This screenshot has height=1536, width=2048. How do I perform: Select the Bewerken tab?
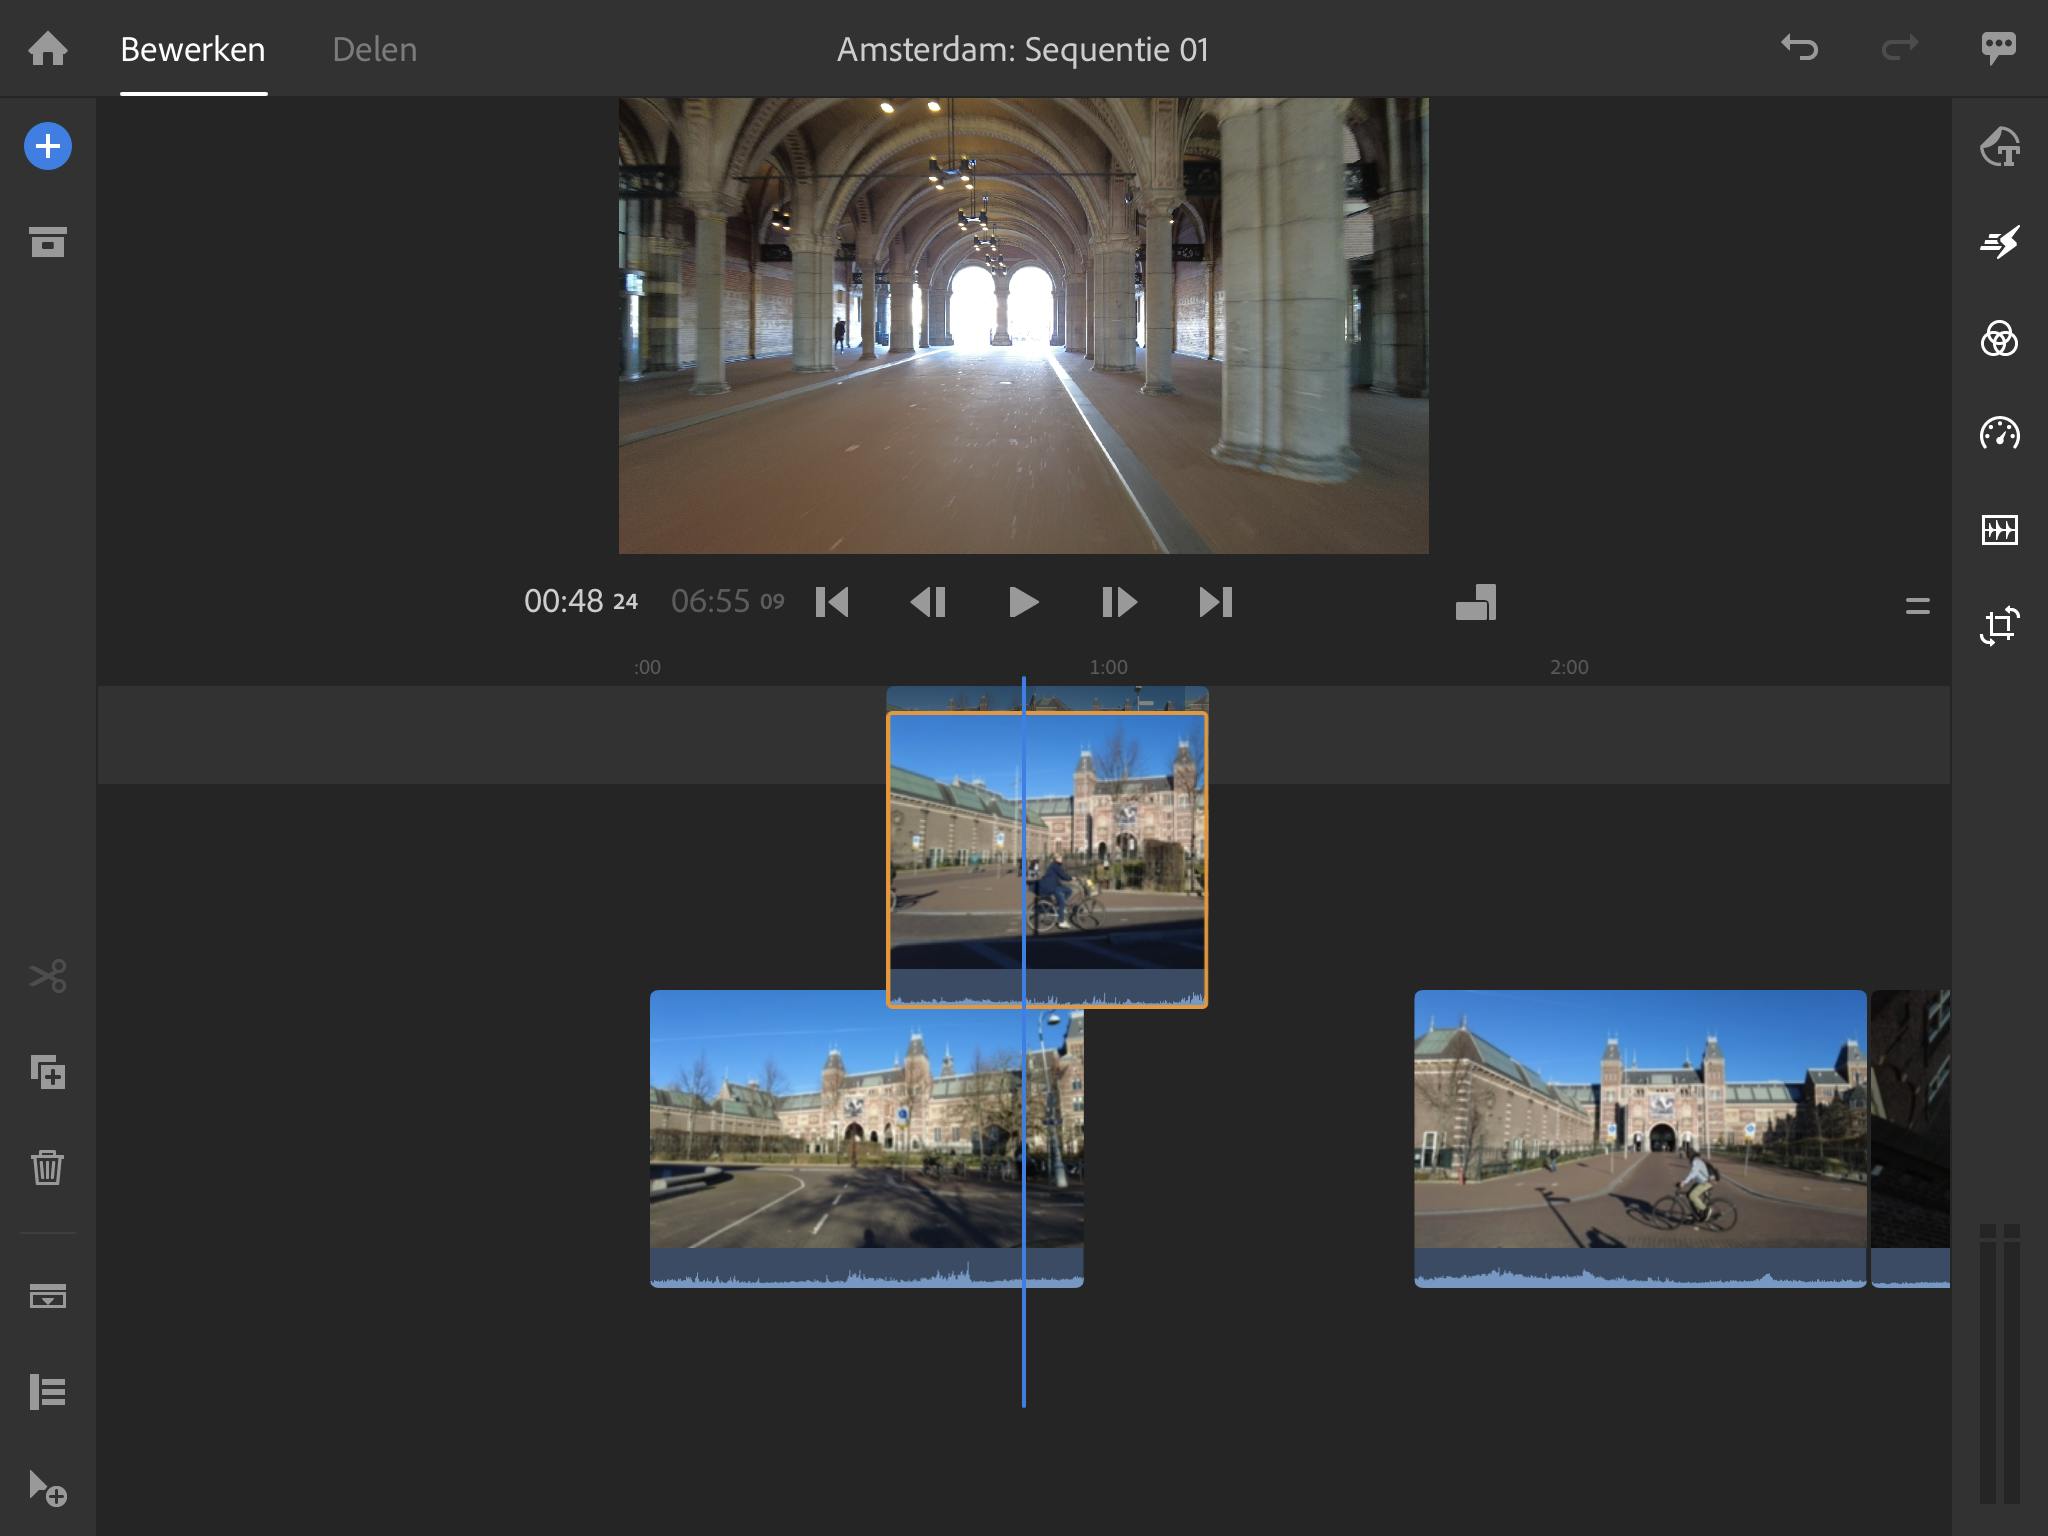point(193,49)
